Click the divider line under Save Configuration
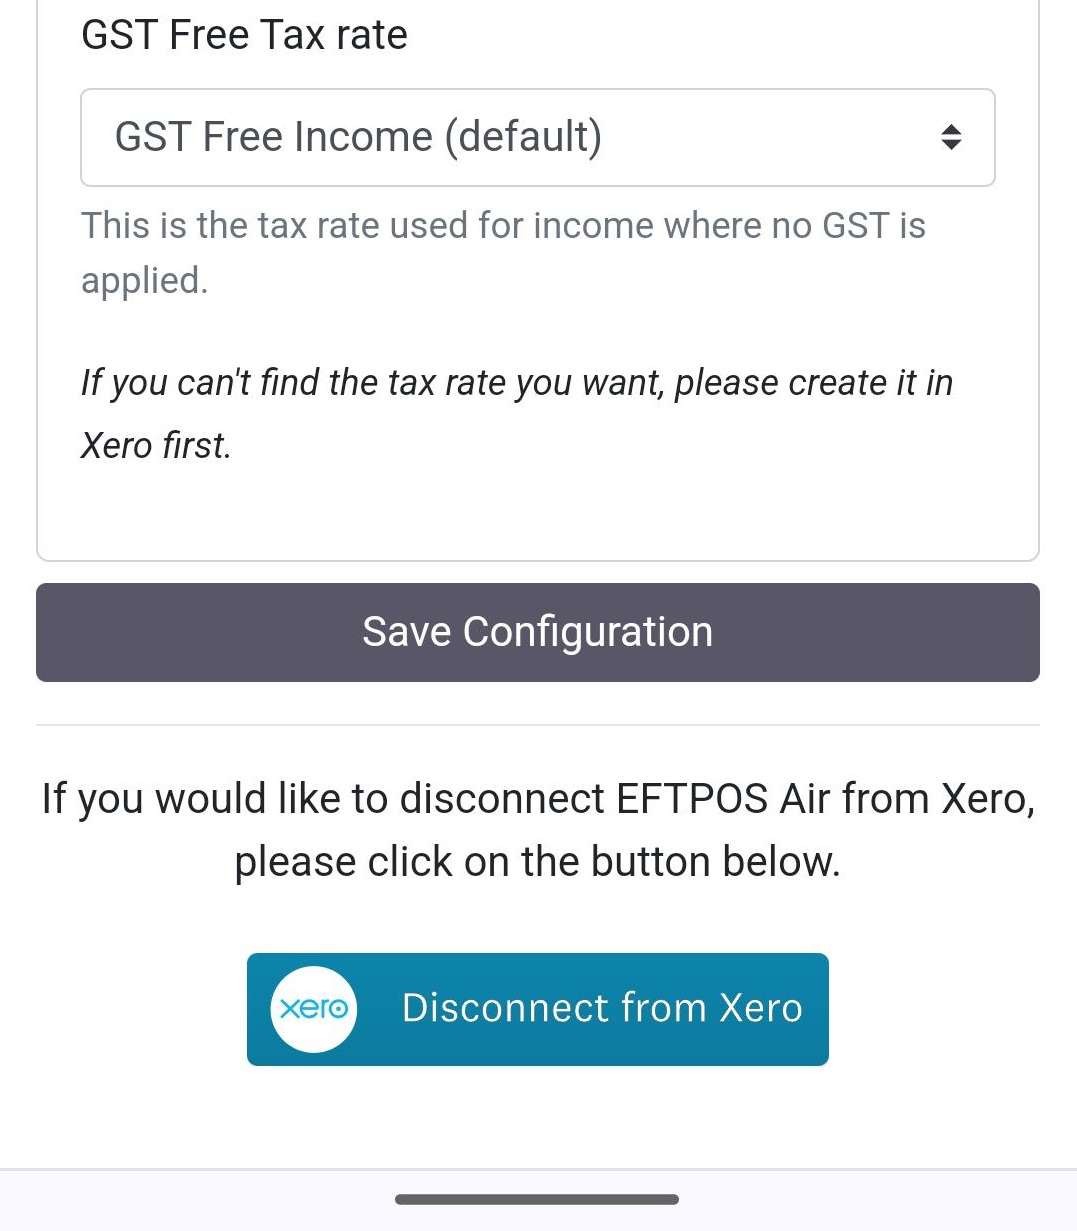1077x1231 pixels. (x=537, y=725)
